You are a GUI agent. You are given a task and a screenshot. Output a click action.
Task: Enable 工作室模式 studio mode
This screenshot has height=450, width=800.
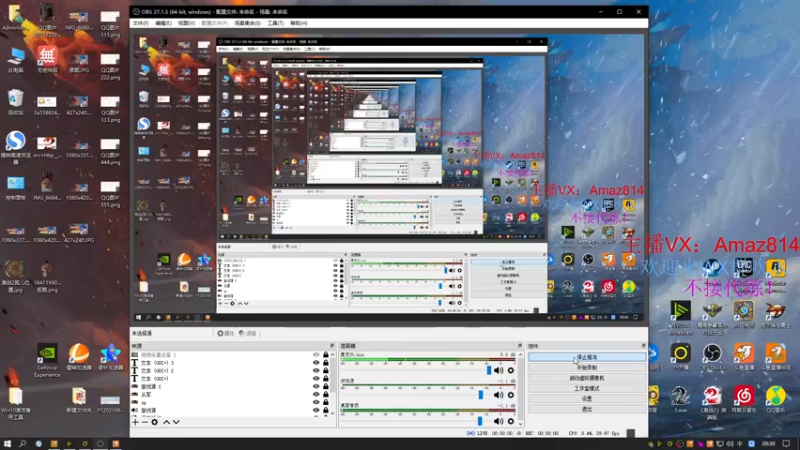[587, 388]
